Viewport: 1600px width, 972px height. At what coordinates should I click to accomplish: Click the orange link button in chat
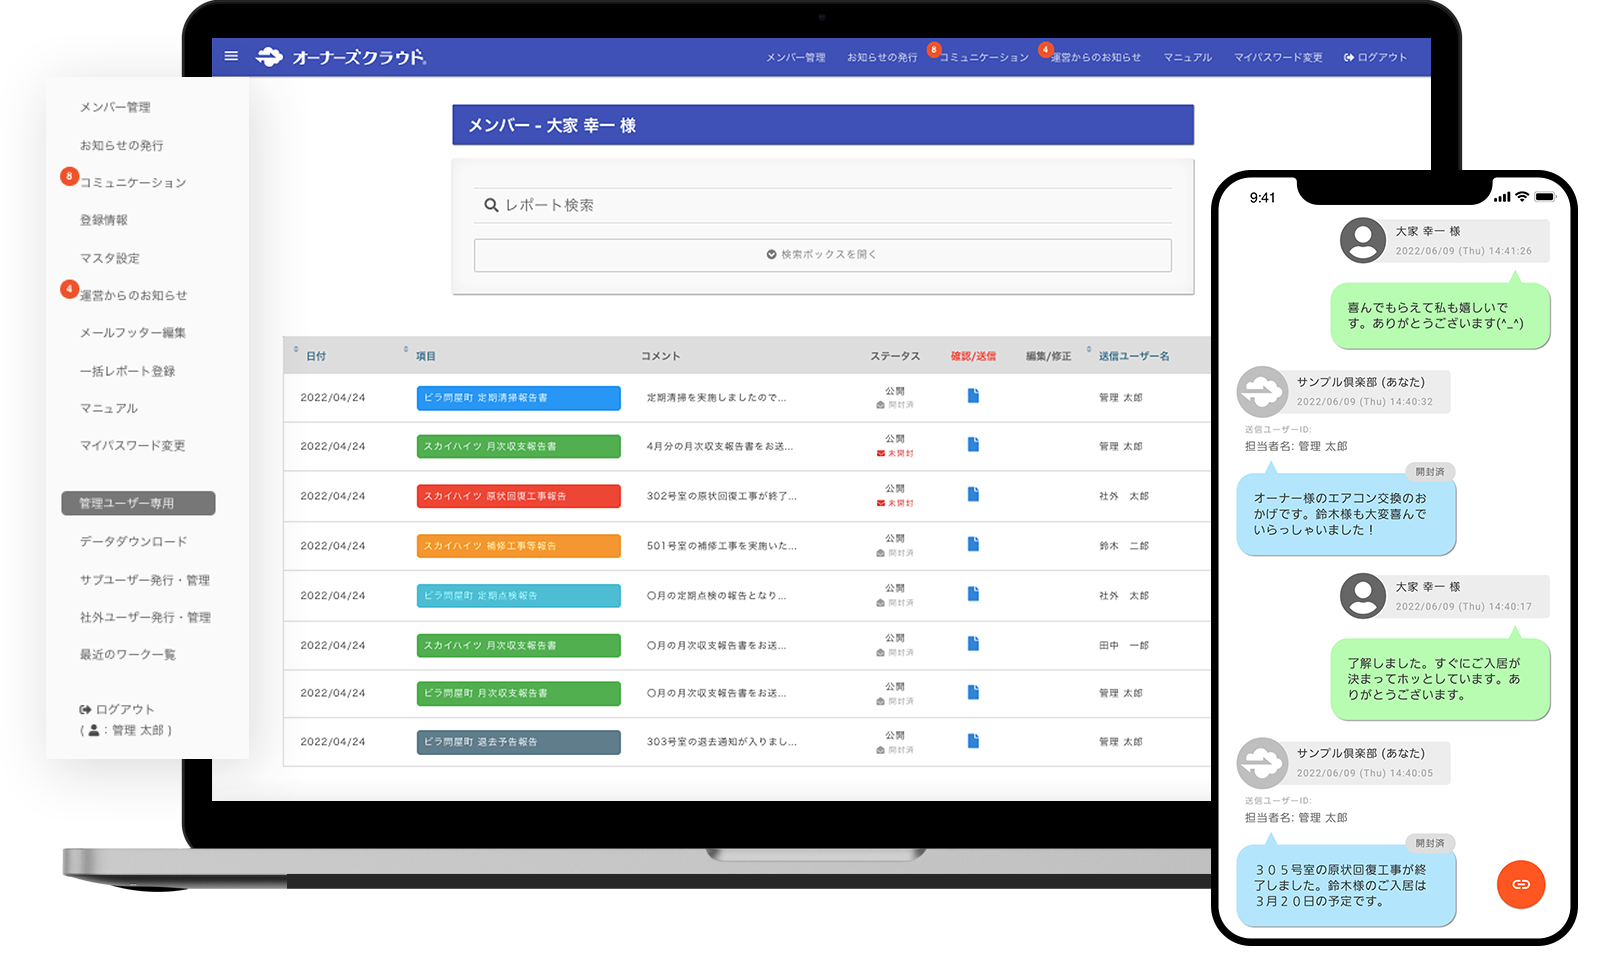[1520, 884]
